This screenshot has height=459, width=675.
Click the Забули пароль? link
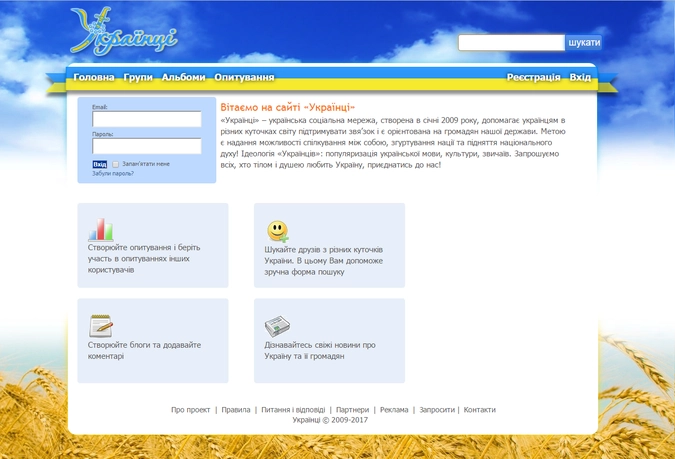tap(113, 173)
